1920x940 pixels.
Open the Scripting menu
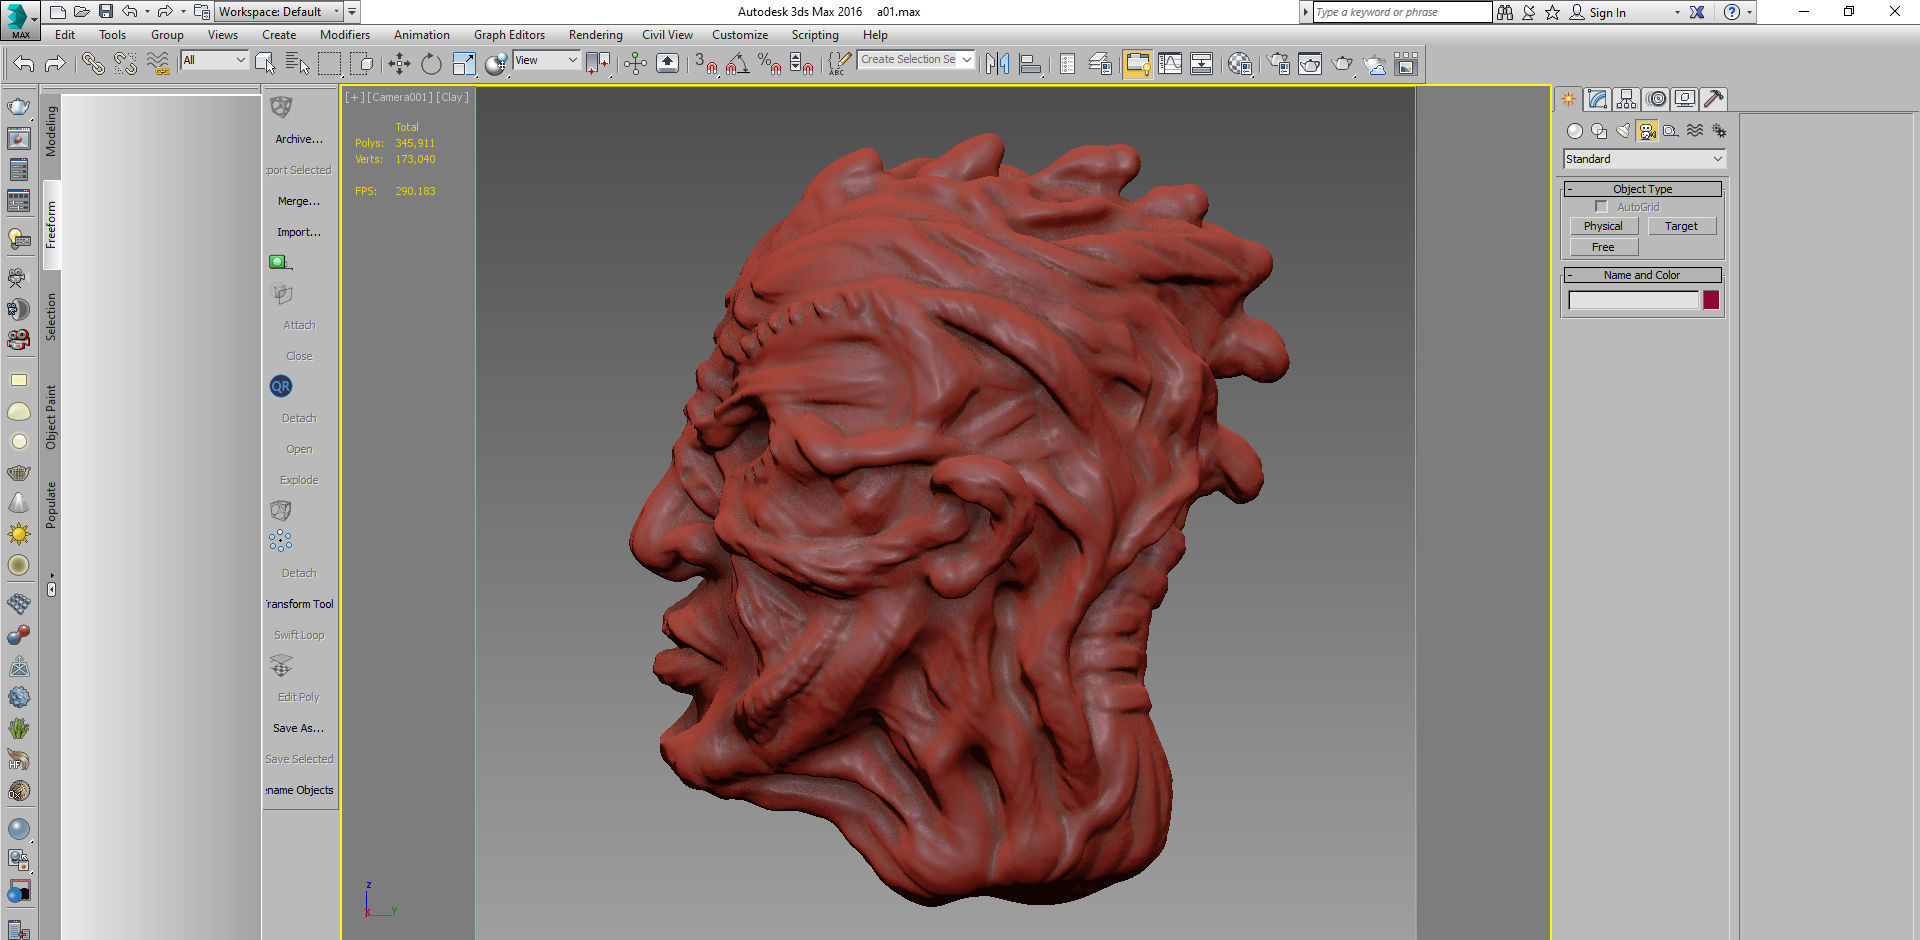tap(815, 35)
